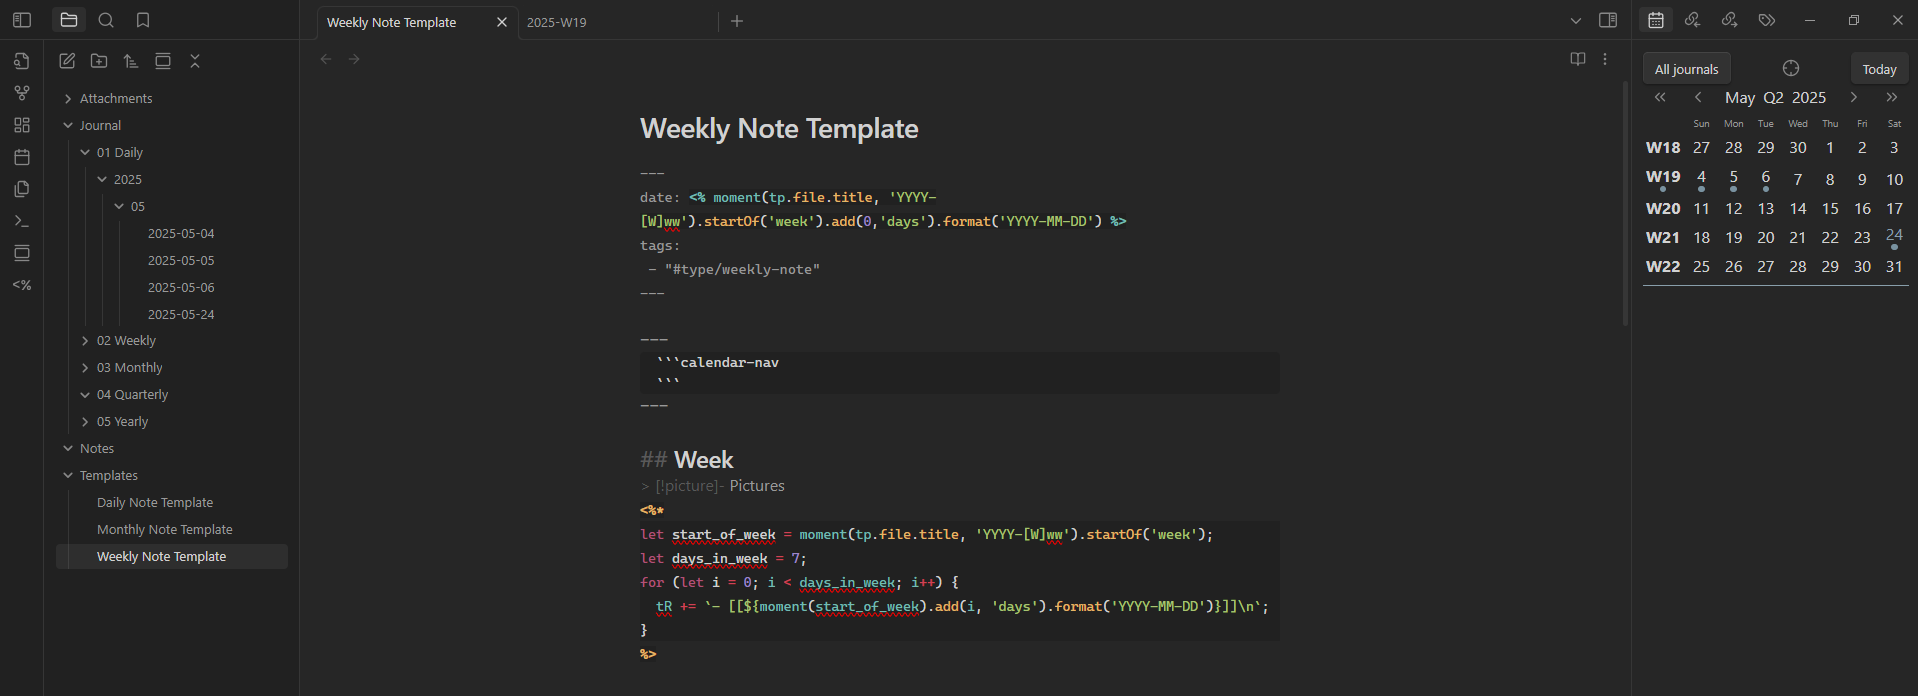This screenshot has height=696, width=1918.
Task: Create a new note in file explorer
Action: [67, 61]
